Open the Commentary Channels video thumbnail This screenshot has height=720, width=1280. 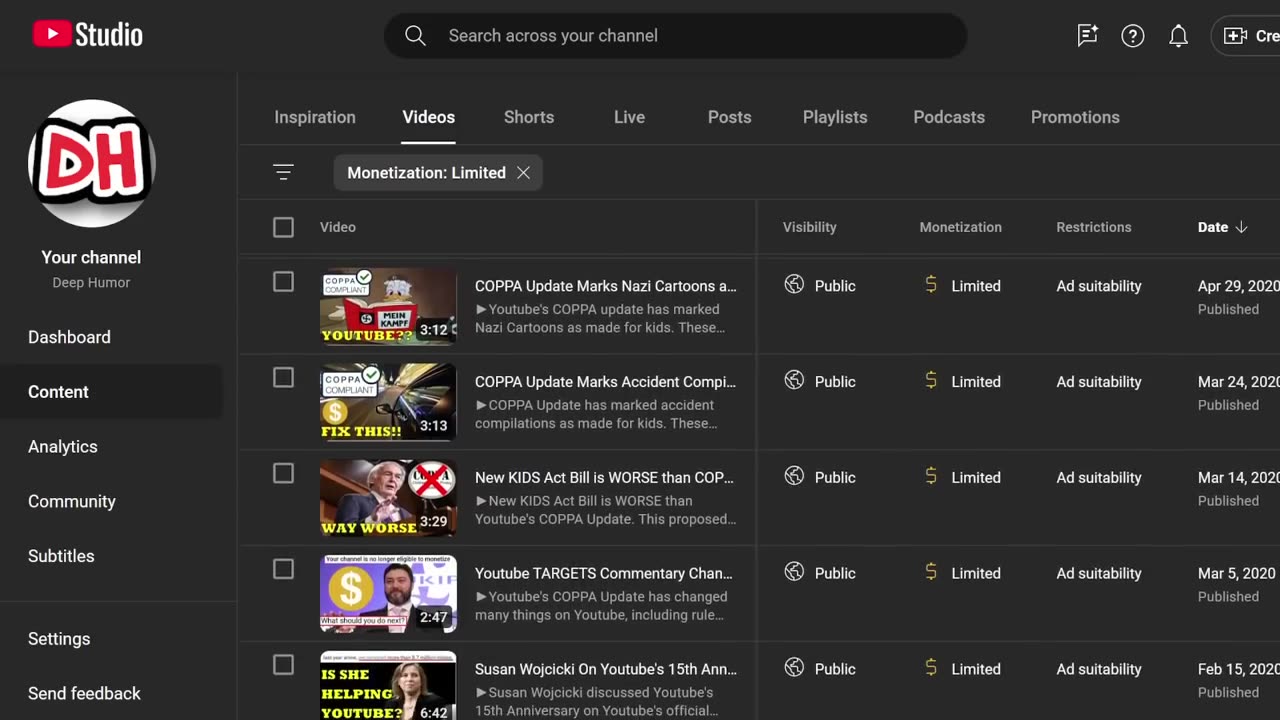click(x=388, y=594)
